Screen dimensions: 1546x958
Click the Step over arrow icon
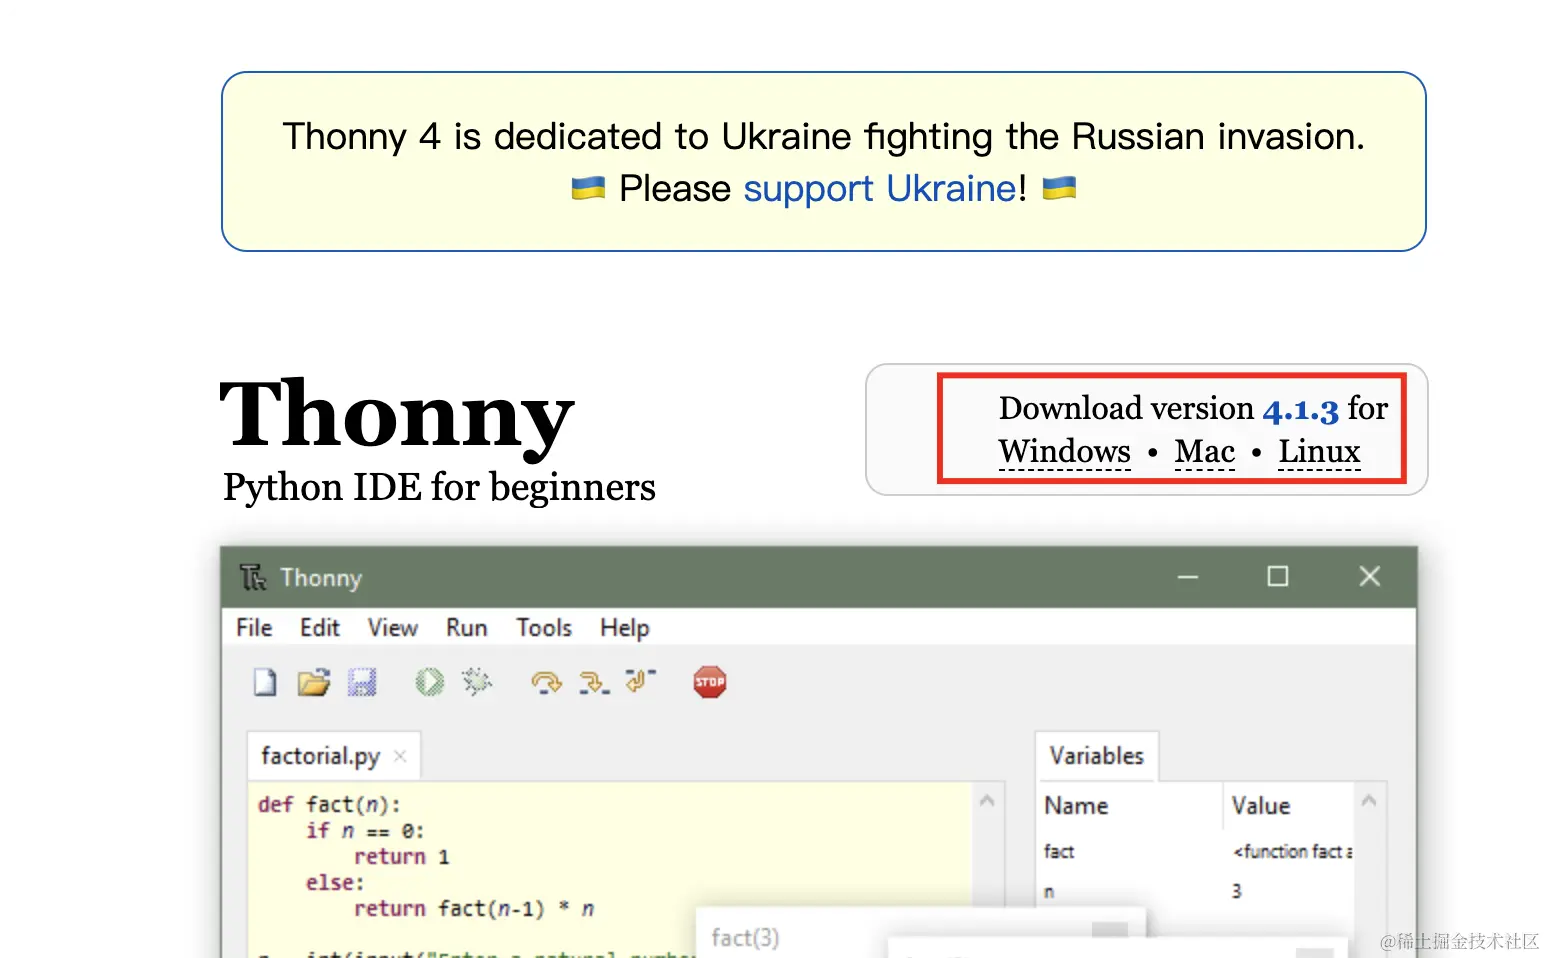click(546, 682)
